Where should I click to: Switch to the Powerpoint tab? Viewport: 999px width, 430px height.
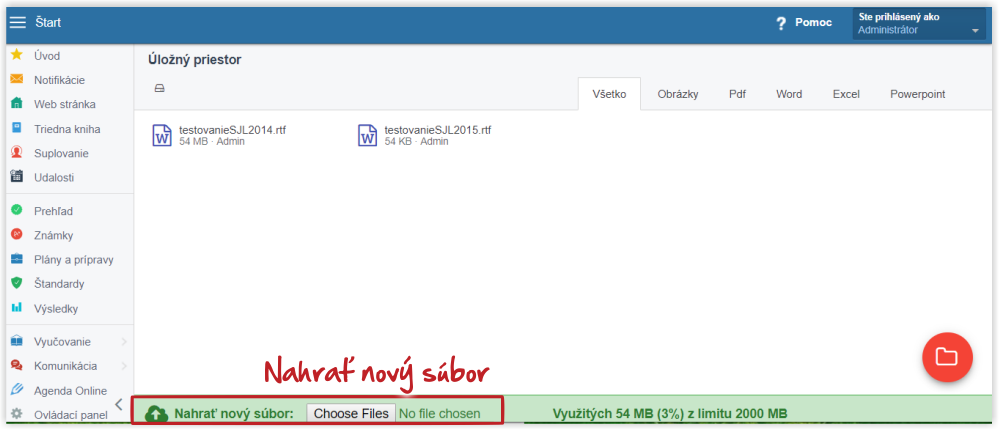click(917, 94)
